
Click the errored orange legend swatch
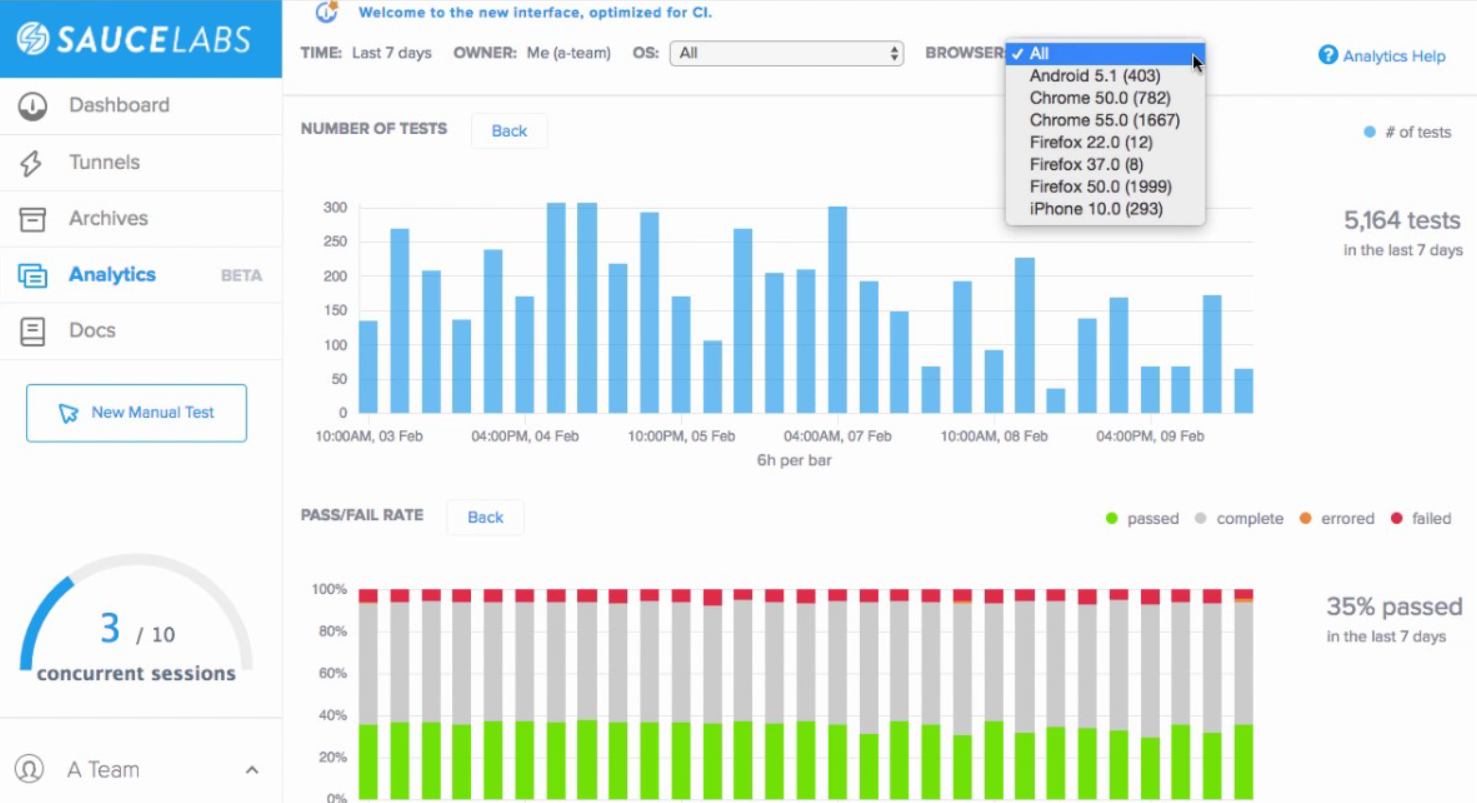tap(1305, 519)
